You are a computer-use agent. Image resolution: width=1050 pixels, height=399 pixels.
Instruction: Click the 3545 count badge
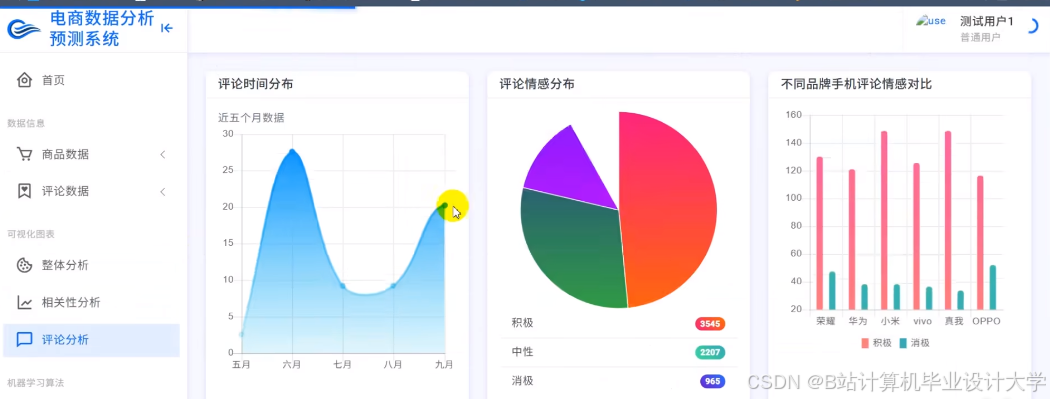(x=710, y=324)
